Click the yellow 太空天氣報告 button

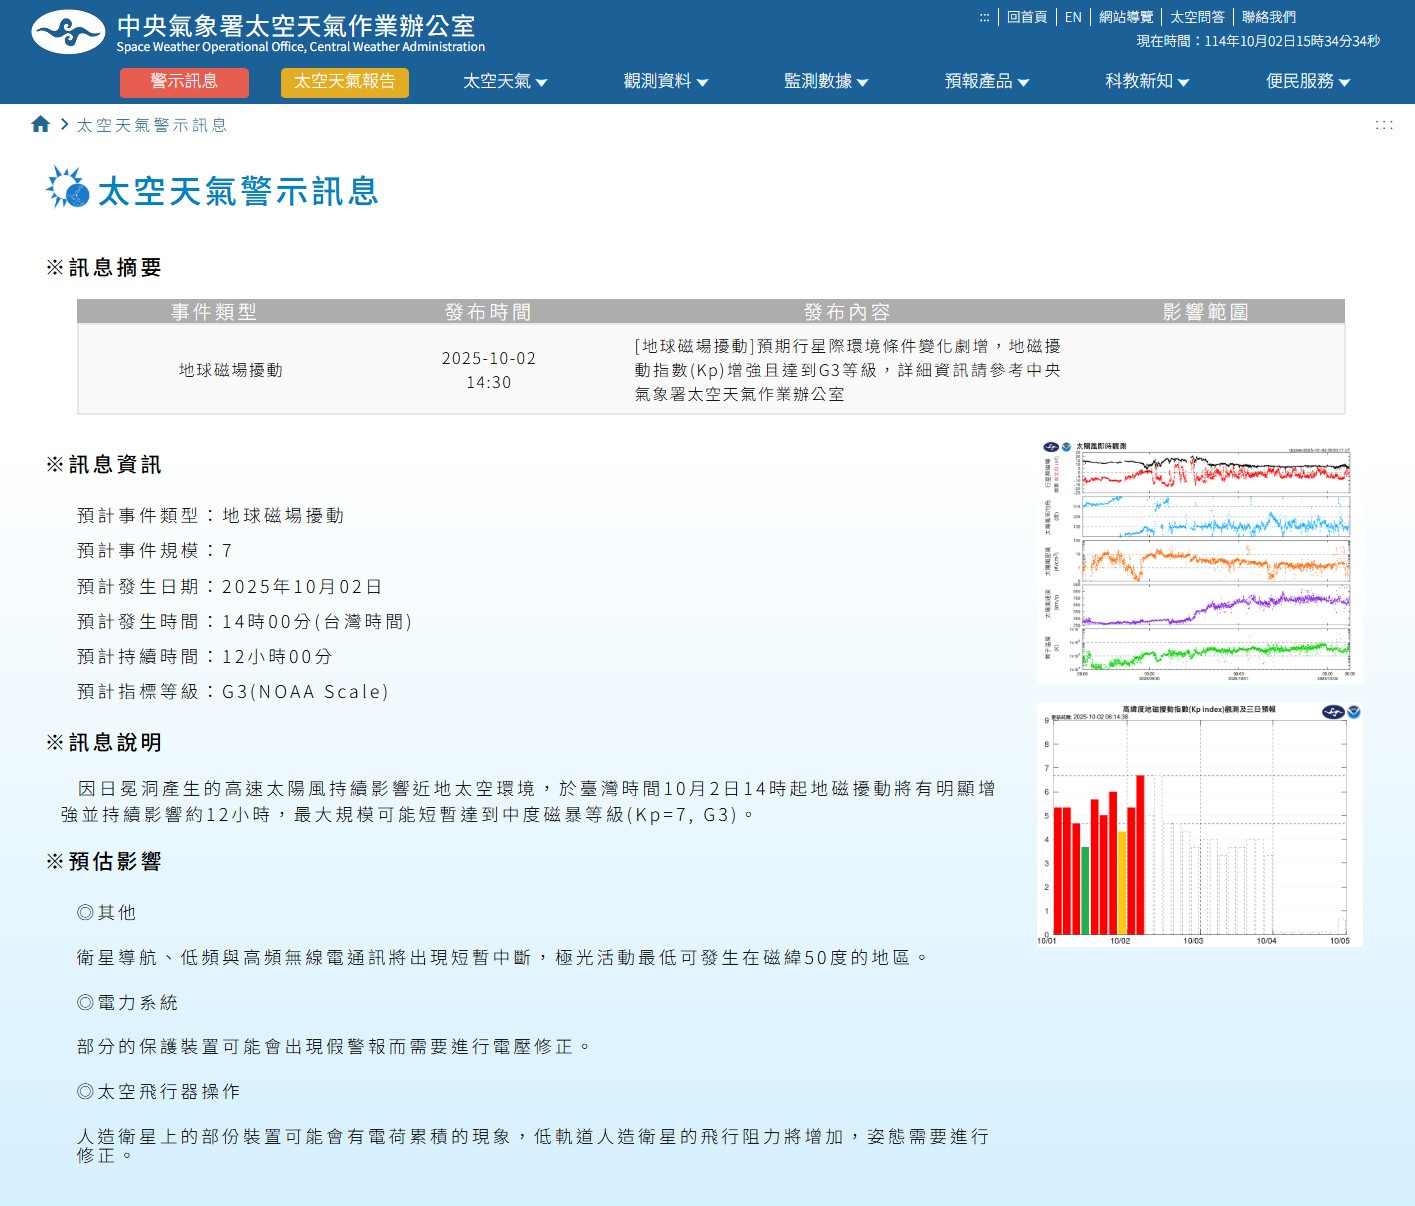[x=344, y=82]
